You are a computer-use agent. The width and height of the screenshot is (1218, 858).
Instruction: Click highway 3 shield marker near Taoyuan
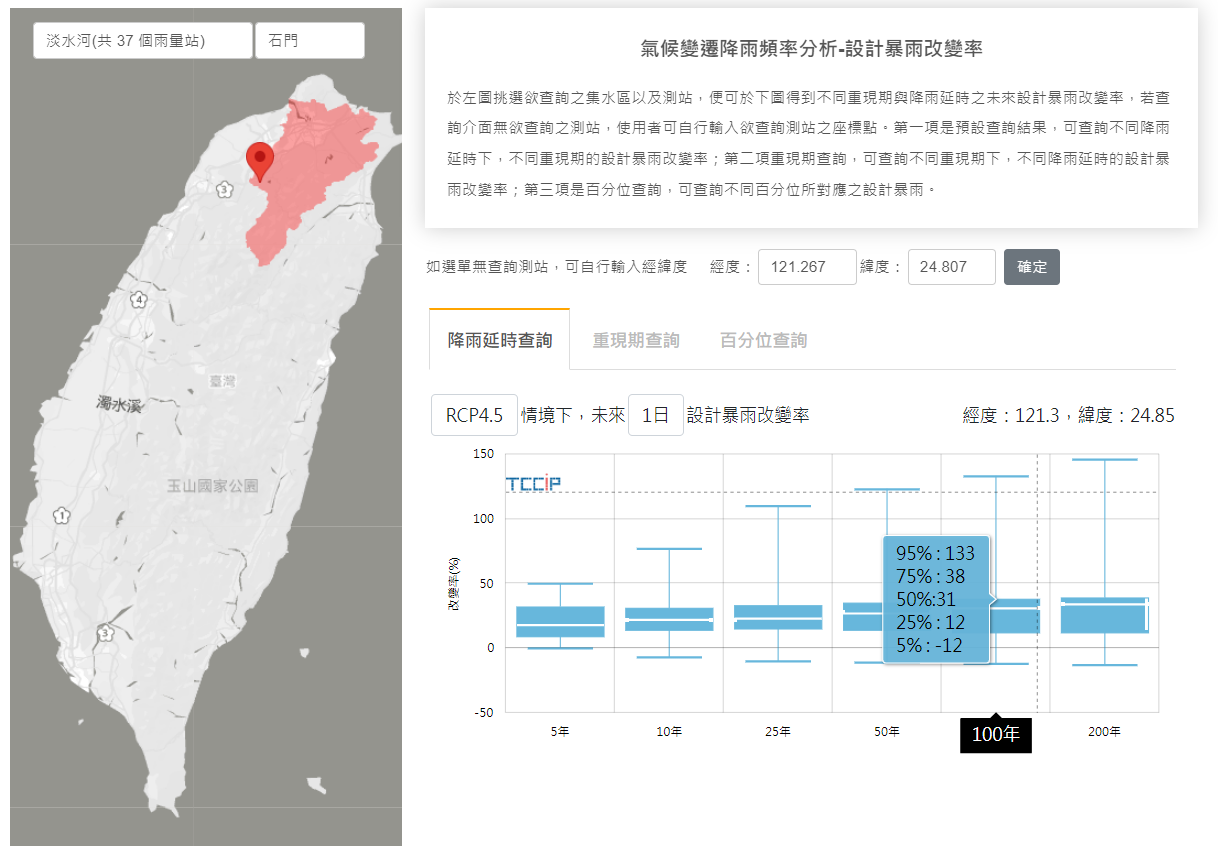tap(224, 189)
